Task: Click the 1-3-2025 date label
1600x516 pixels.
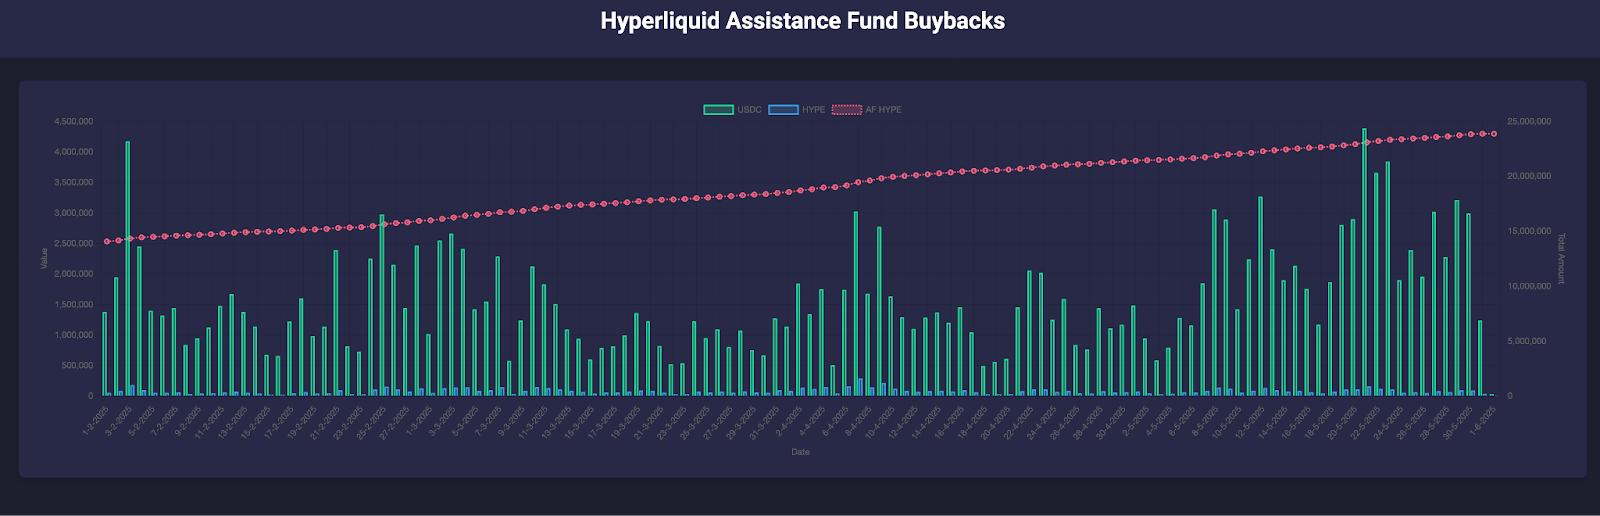Action: 417,420
